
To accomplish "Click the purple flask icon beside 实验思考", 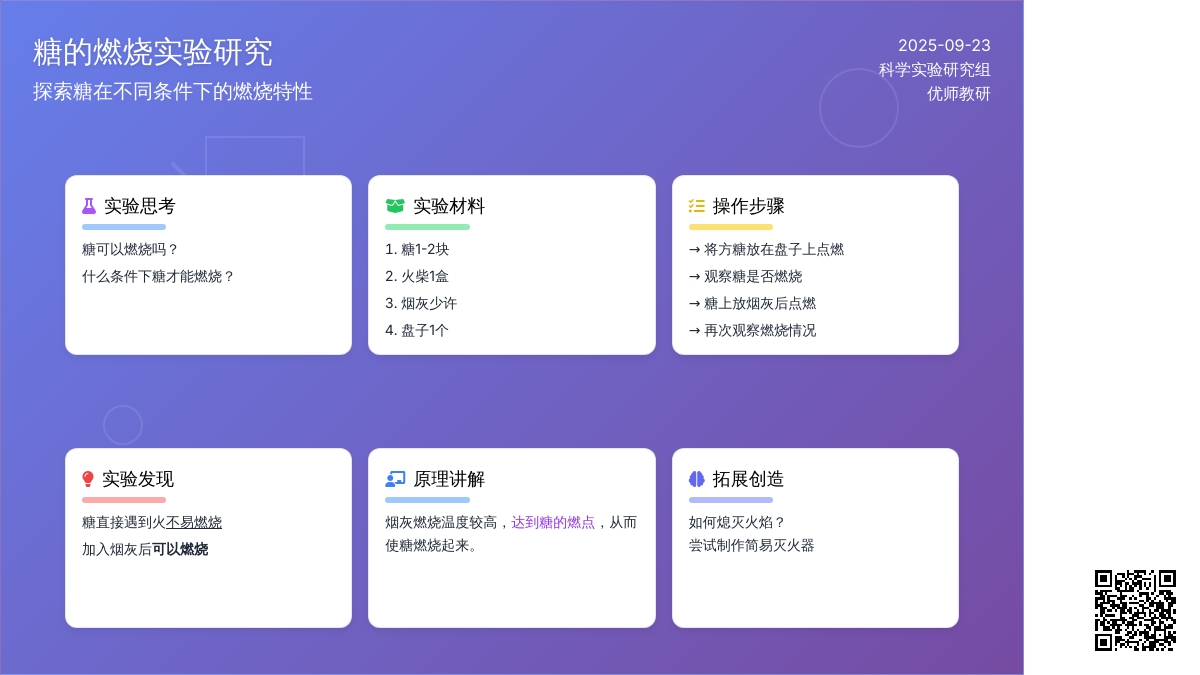I will [x=89, y=206].
